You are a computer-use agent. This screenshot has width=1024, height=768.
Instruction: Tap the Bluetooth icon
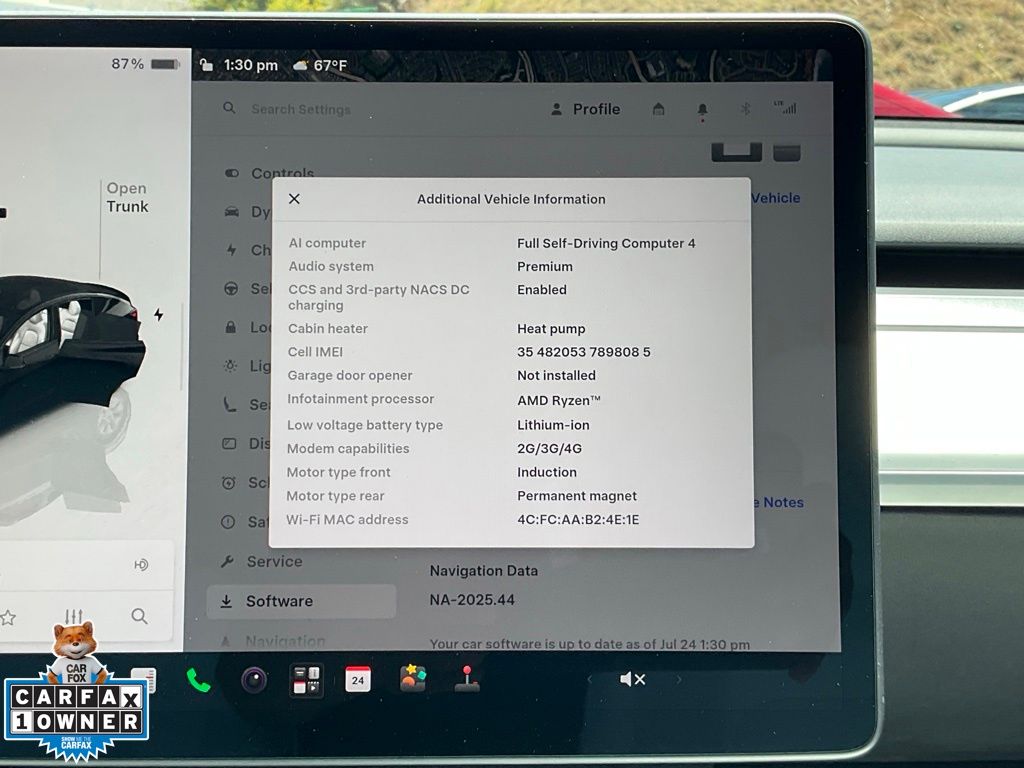[x=745, y=109]
